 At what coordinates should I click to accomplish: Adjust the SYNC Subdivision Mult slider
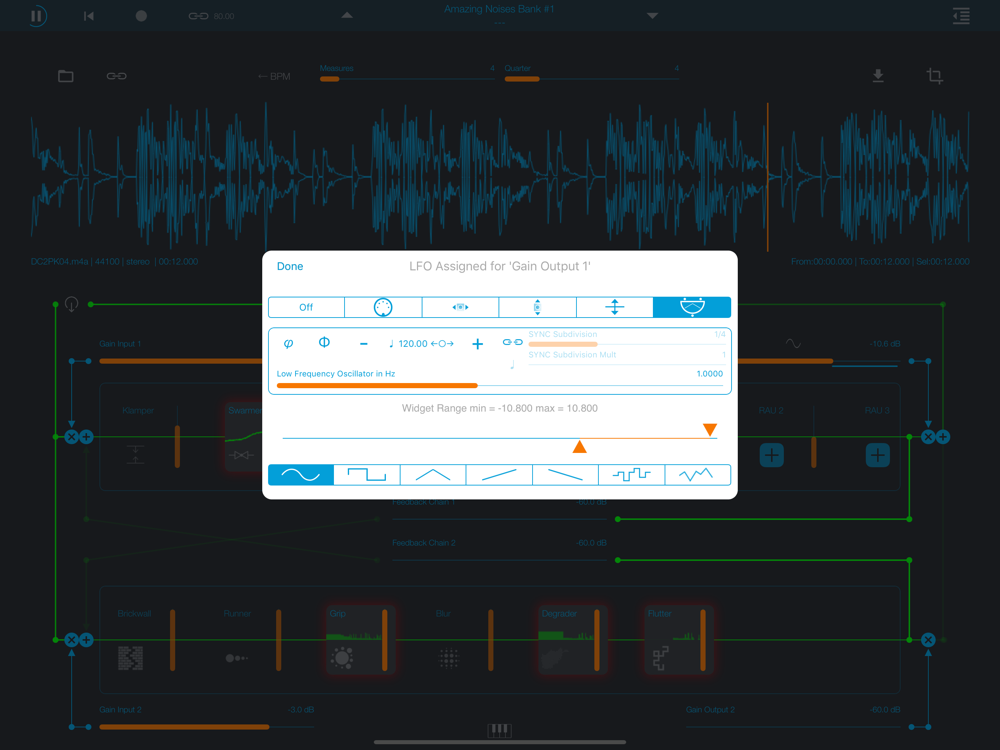pos(627,364)
